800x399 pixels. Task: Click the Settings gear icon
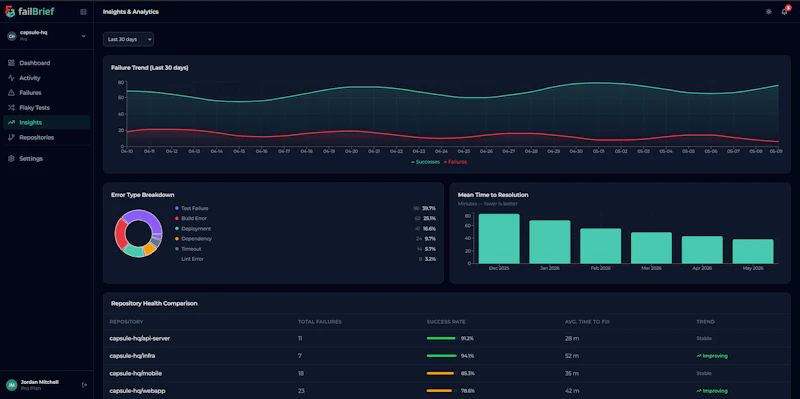point(11,159)
